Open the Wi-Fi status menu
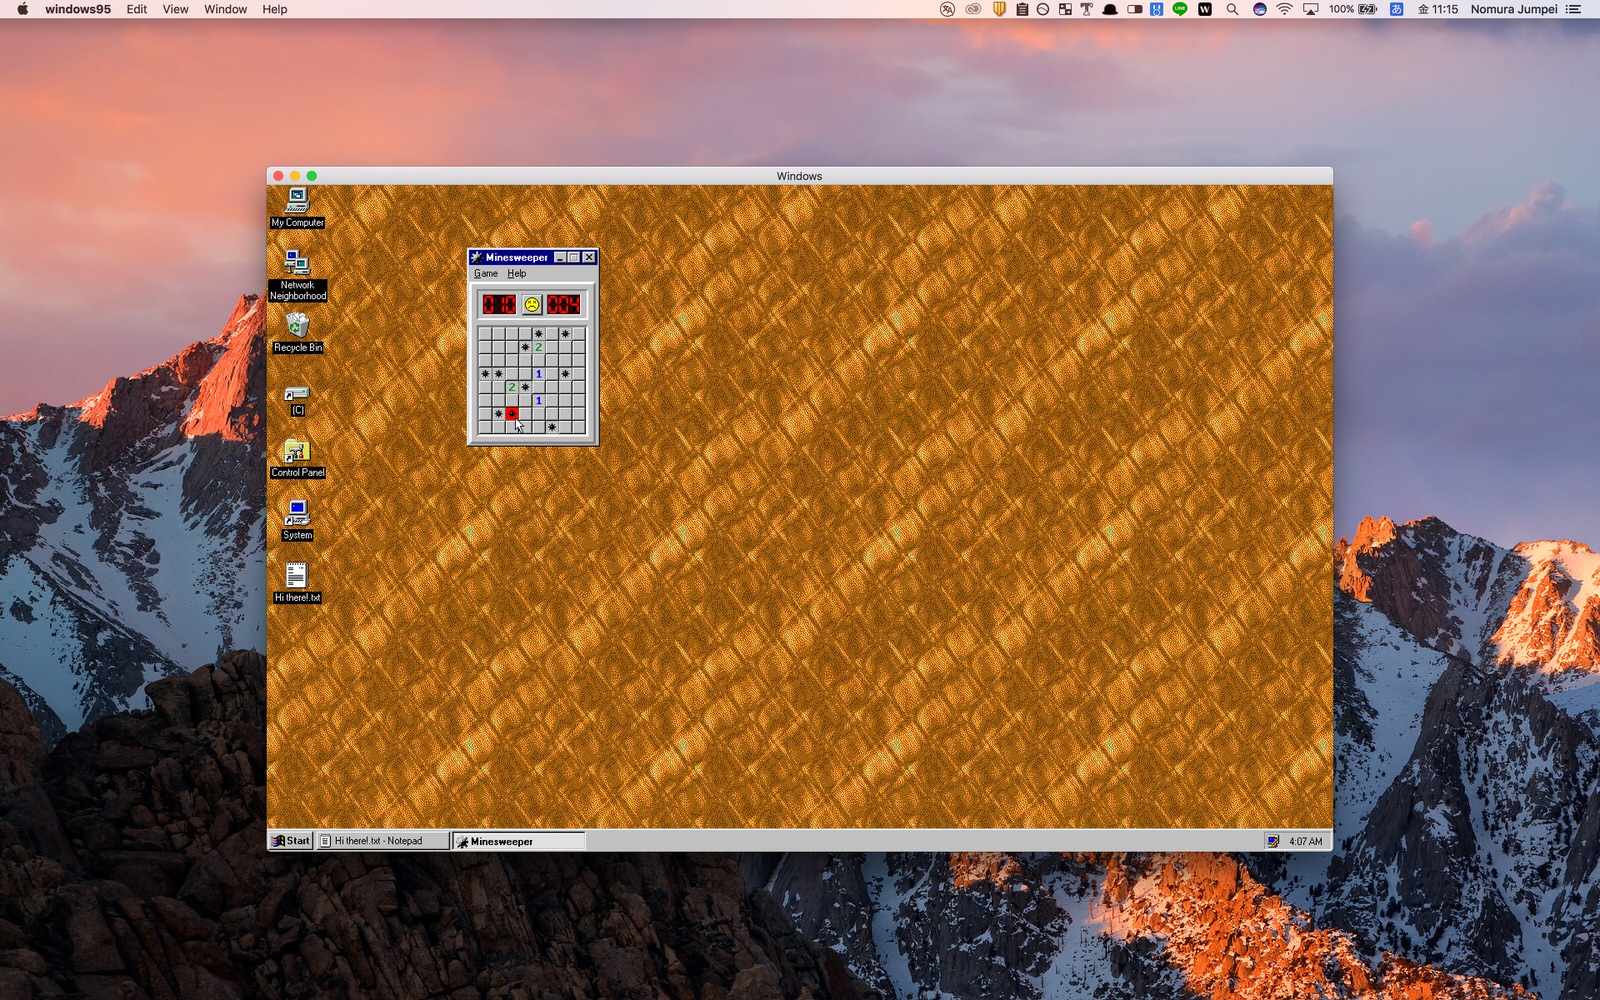Image resolution: width=1600 pixels, height=1000 pixels. 1285,9
